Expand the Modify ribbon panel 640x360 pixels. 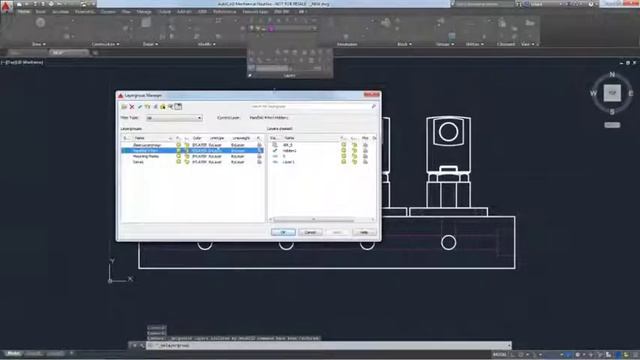pos(207,44)
